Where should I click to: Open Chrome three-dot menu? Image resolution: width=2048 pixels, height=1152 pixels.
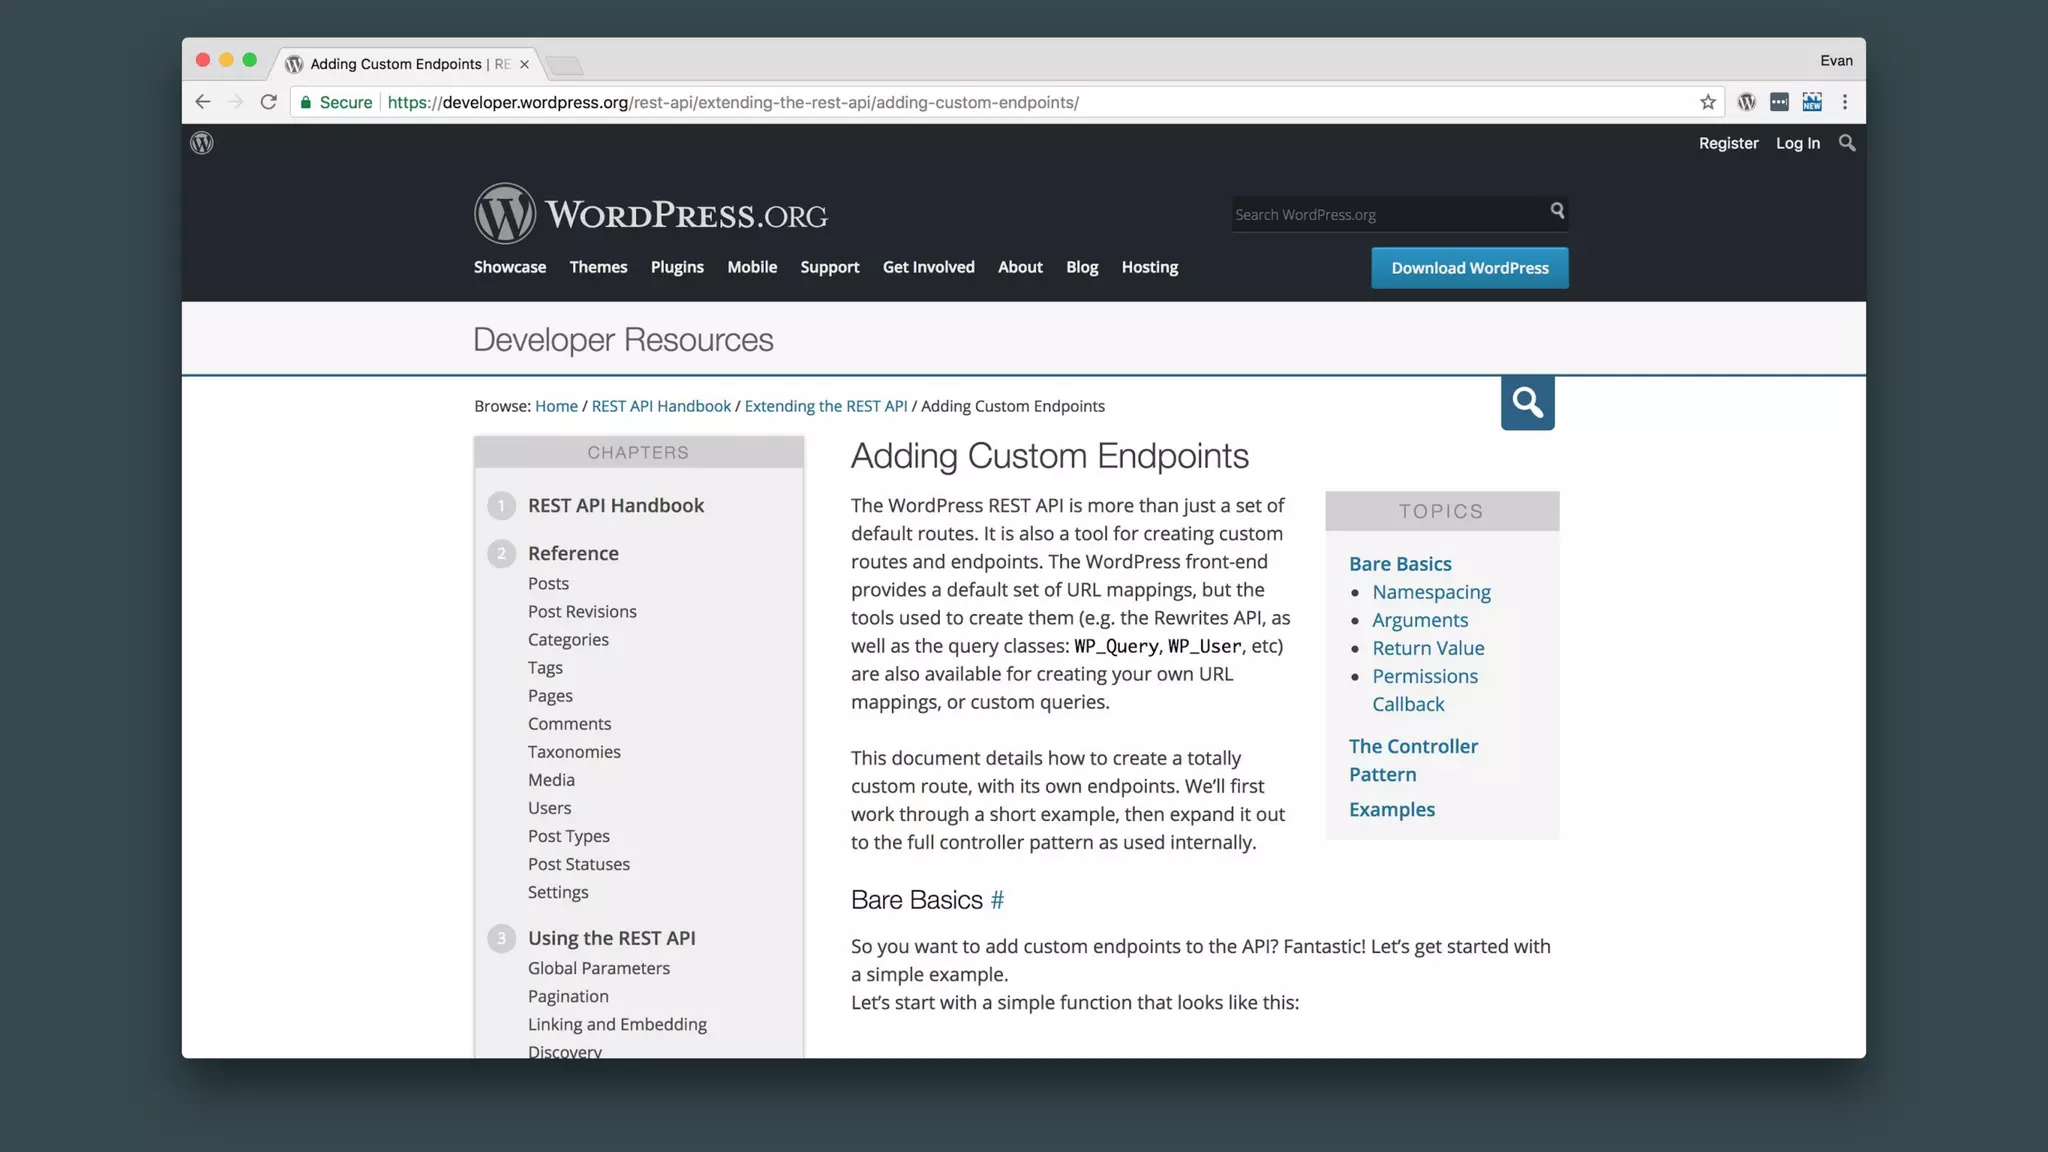1845,102
